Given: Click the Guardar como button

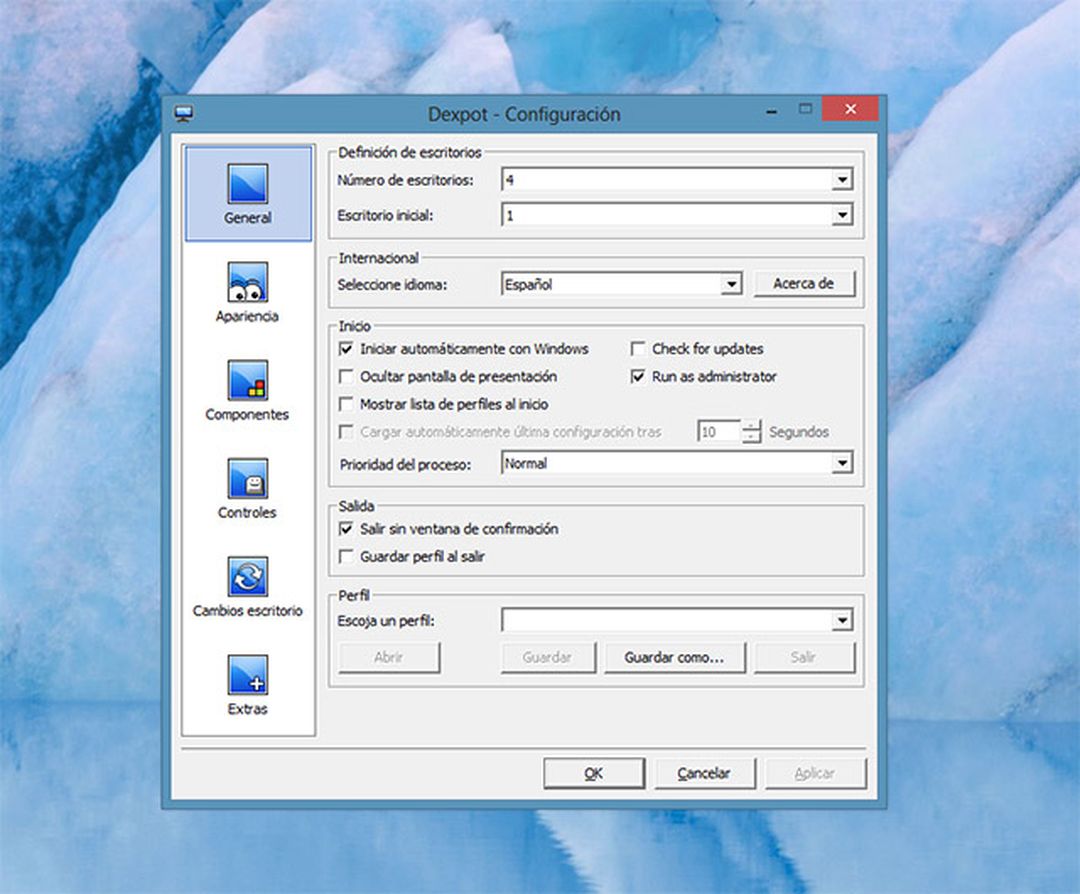Looking at the screenshot, I should click(x=675, y=657).
